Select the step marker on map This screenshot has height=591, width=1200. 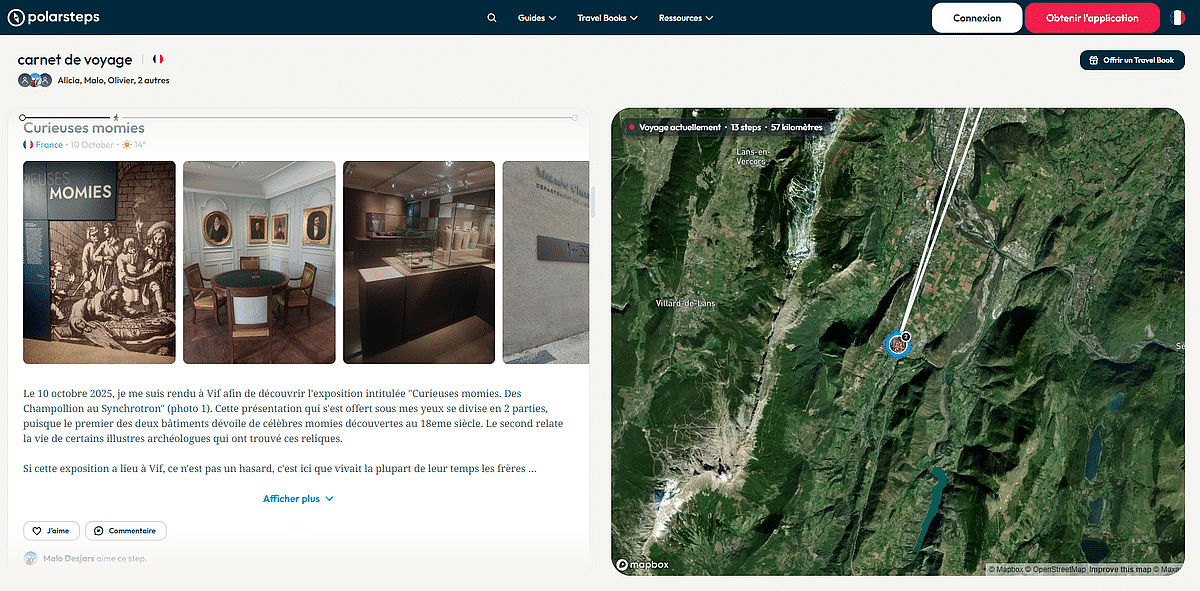coord(898,344)
